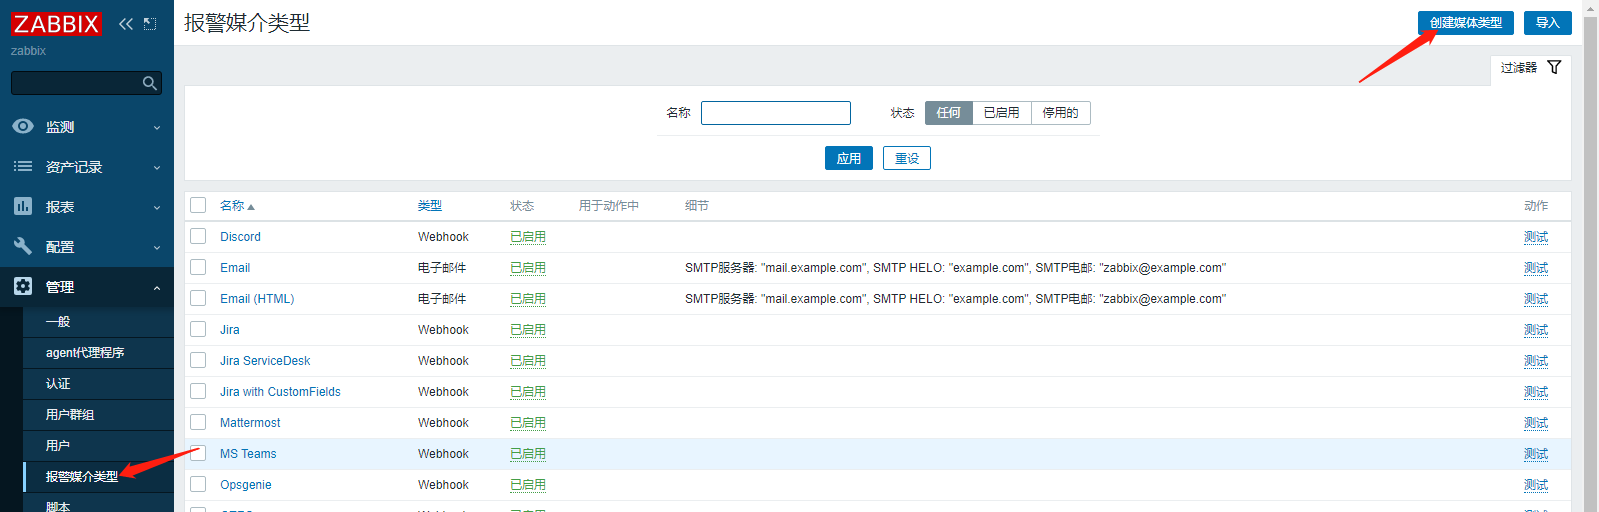
Task: Click the 监测 eye icon
Action: [x=23, y=126]
